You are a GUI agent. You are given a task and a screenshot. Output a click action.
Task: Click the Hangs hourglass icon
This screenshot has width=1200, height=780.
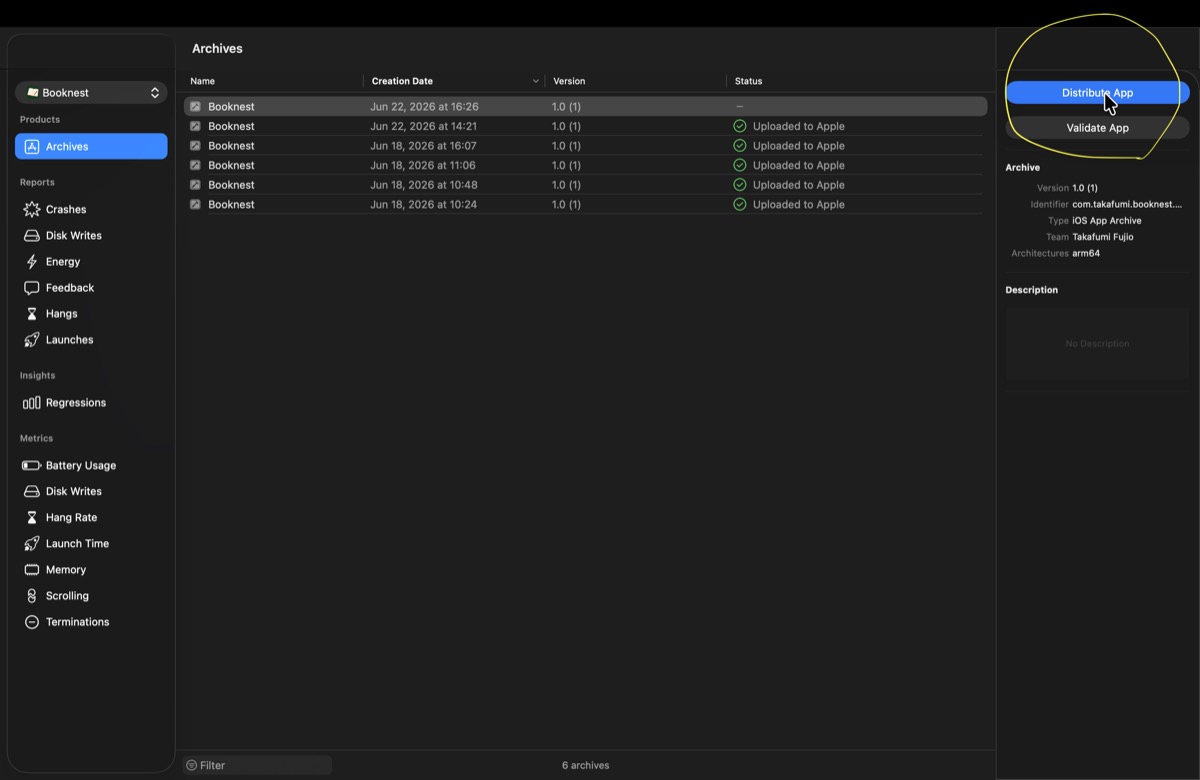click(x=31, y=313)
